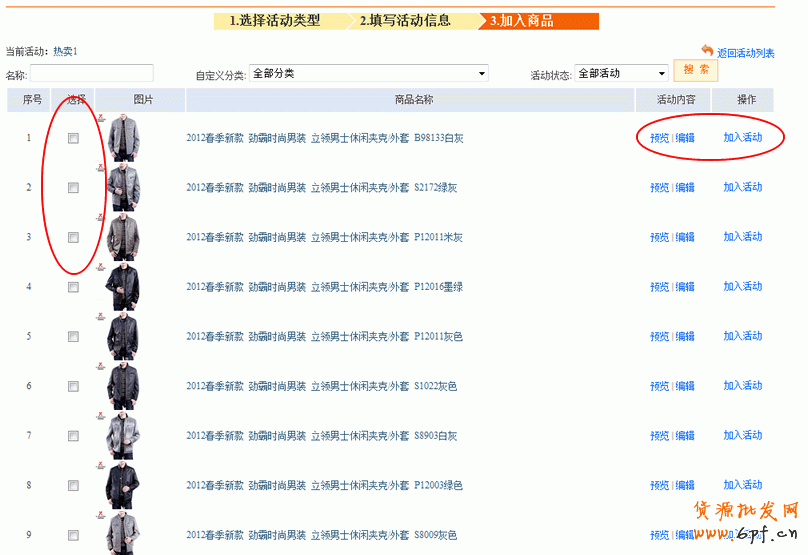The image size is (808, 555).
Task: Preview the P12016墨绿 jacket
Action: click(x=659, y=287)
